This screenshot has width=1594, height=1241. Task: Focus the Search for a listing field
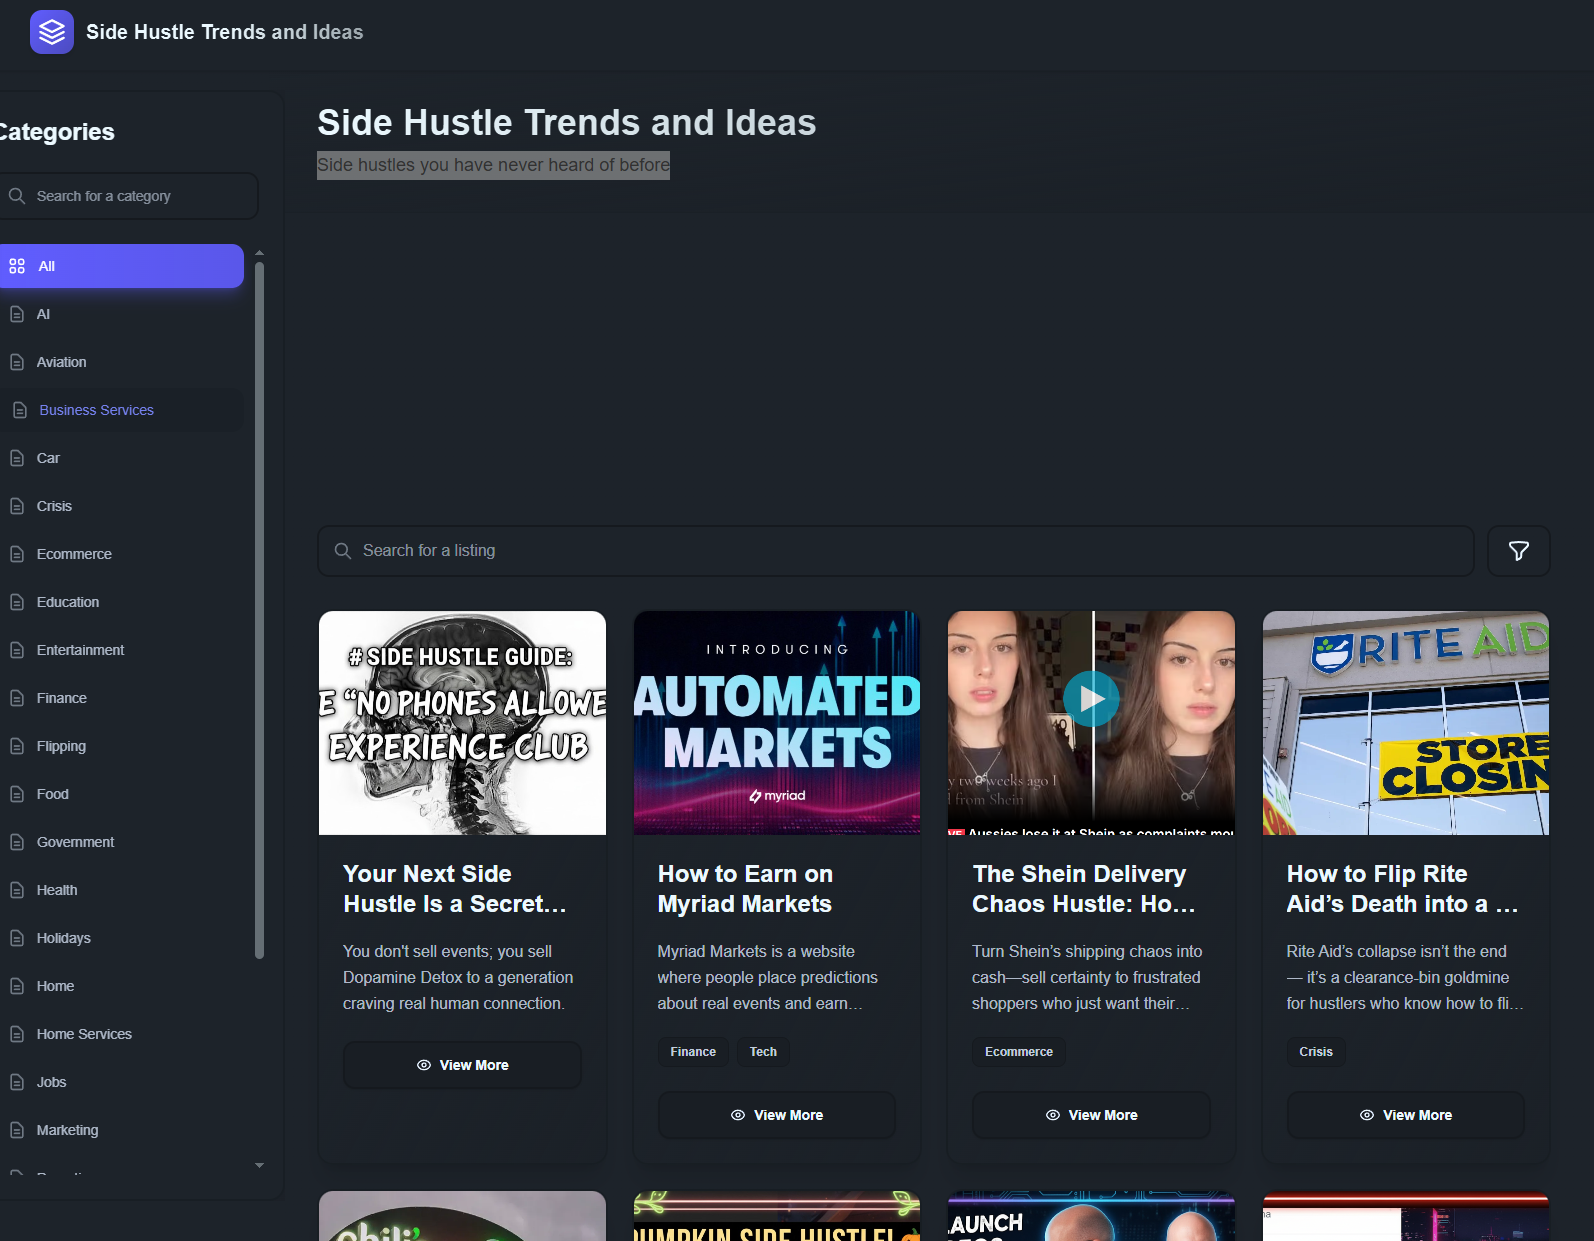click(x=896, y=551)
